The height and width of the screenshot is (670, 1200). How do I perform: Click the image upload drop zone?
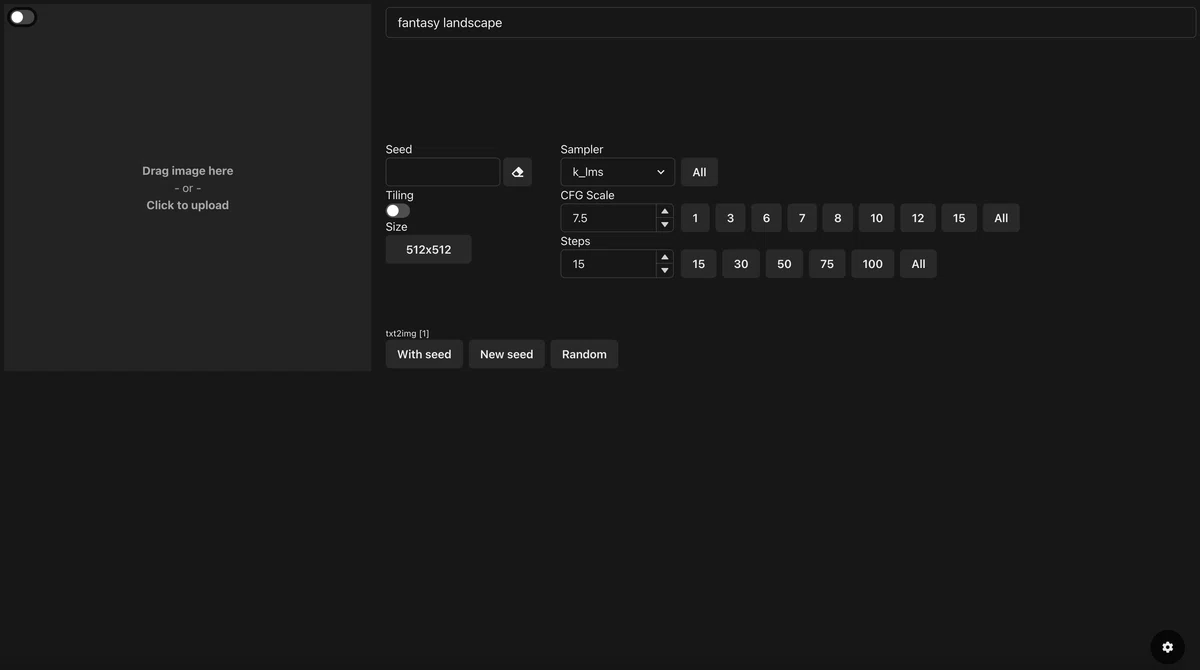188,188
